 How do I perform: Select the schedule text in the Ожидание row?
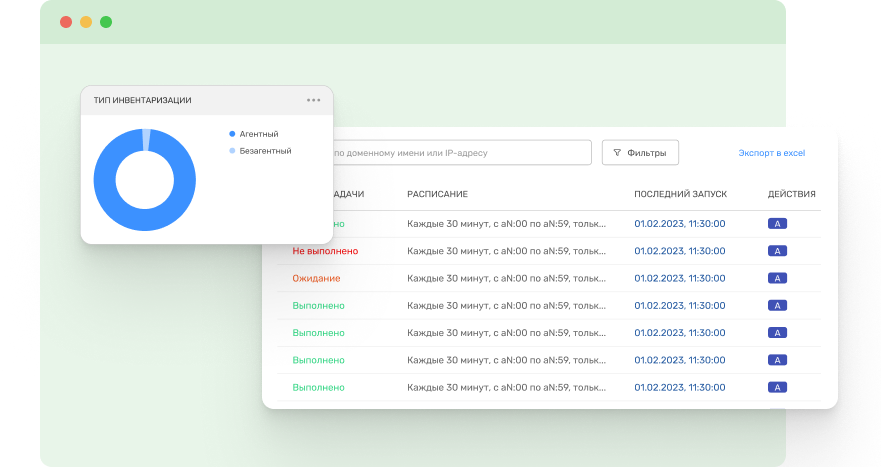(506, 278)
